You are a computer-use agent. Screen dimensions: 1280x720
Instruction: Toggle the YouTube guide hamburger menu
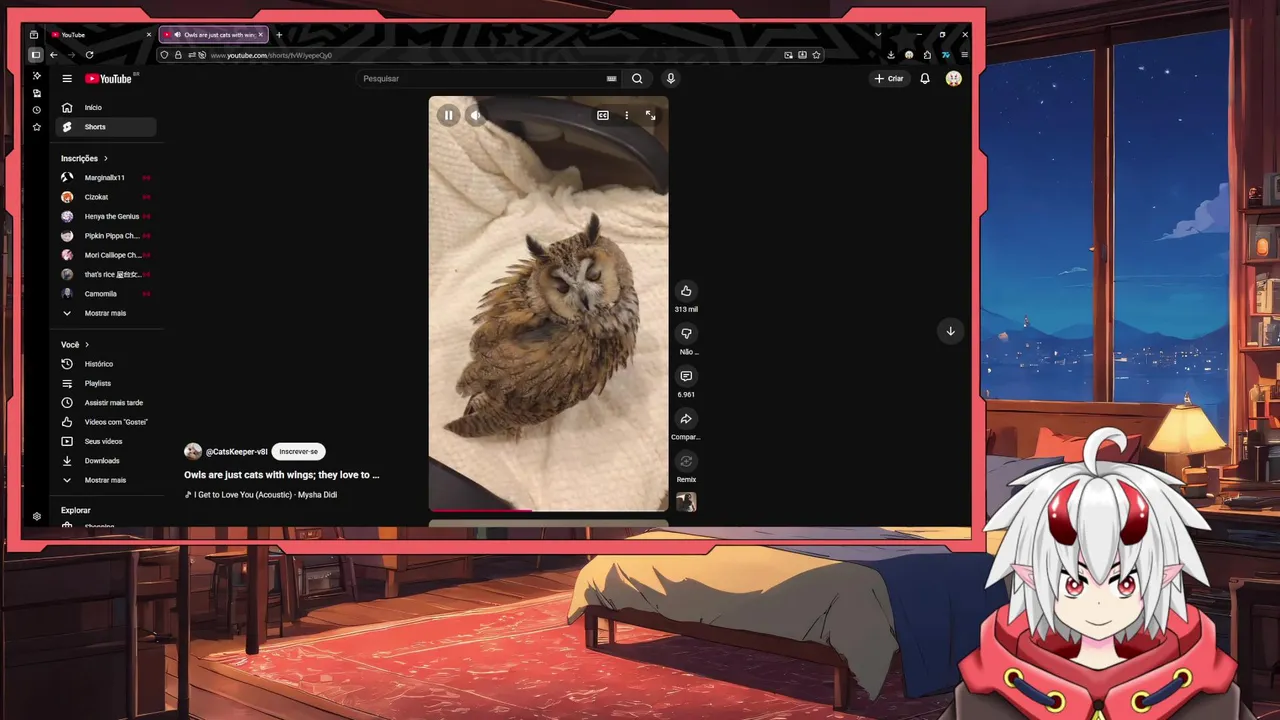67,78
